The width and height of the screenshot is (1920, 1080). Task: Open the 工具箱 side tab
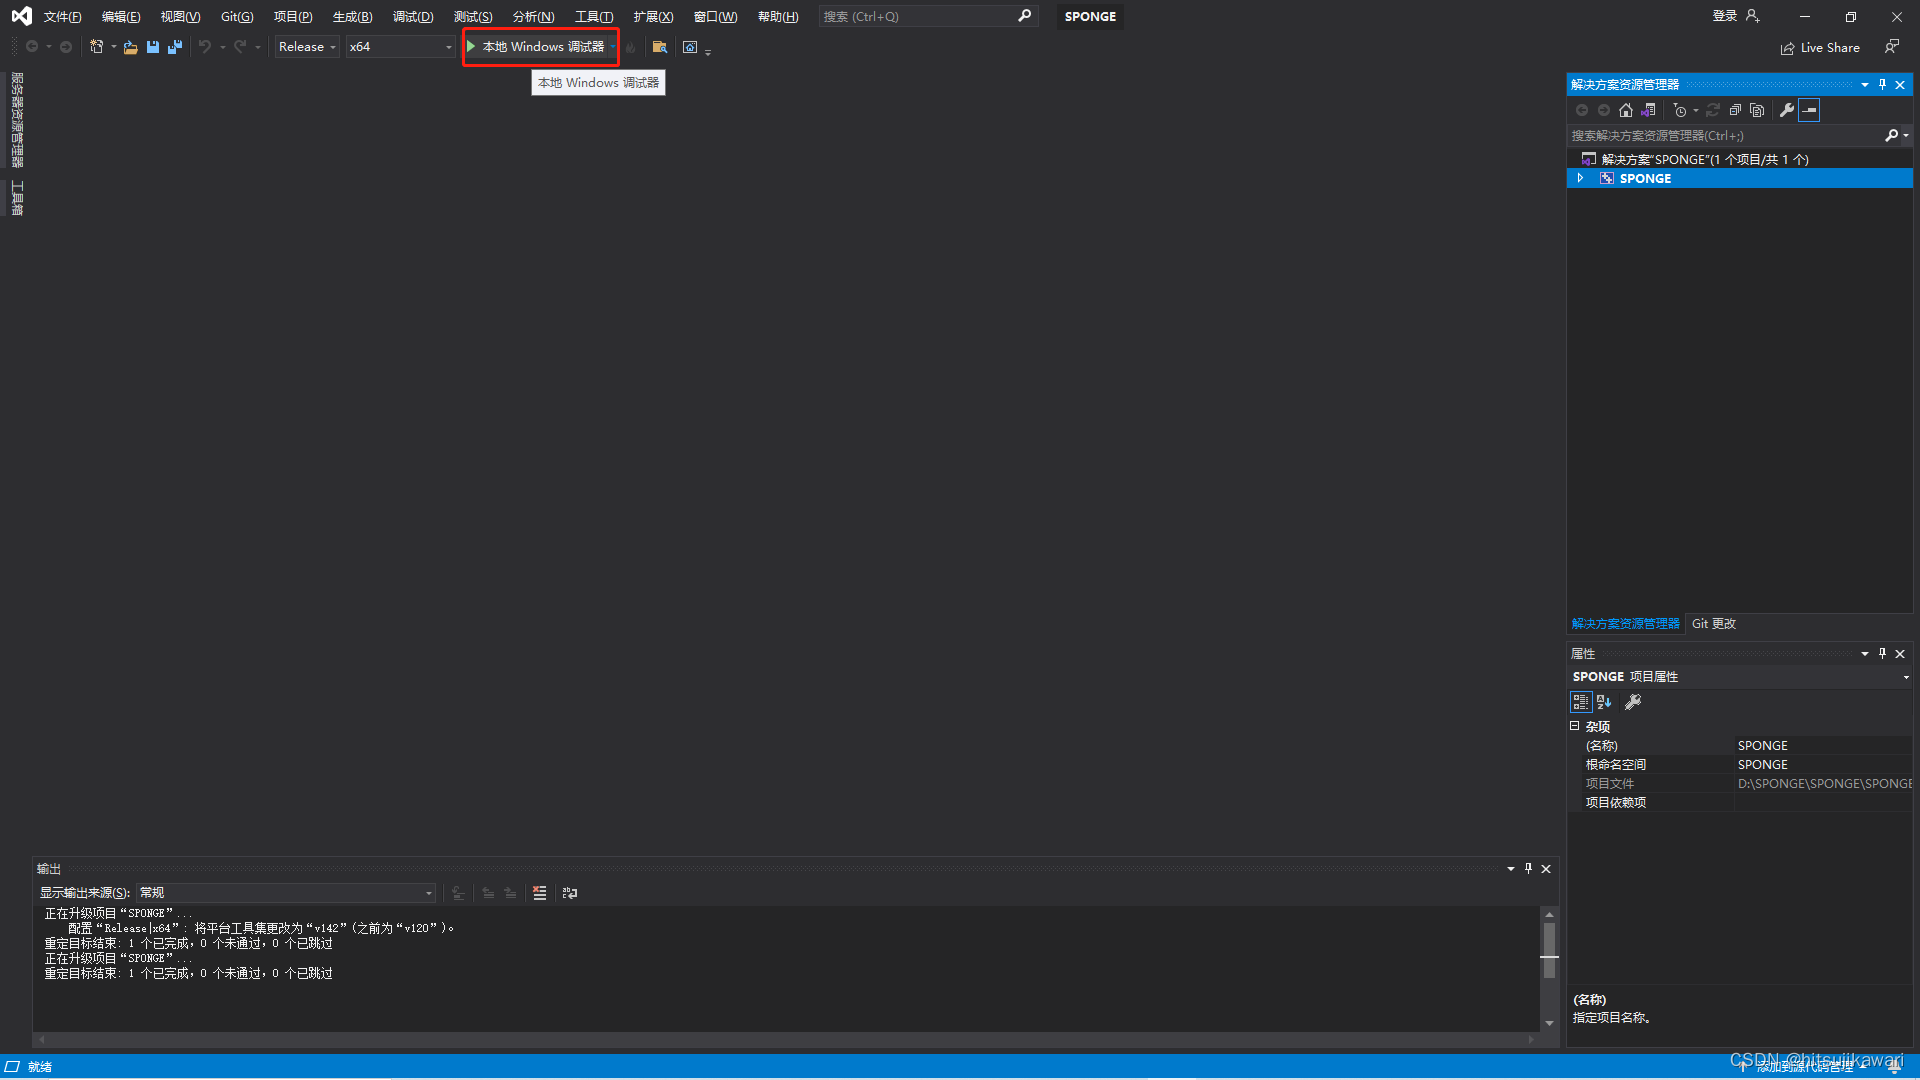(x=17, y=198)
